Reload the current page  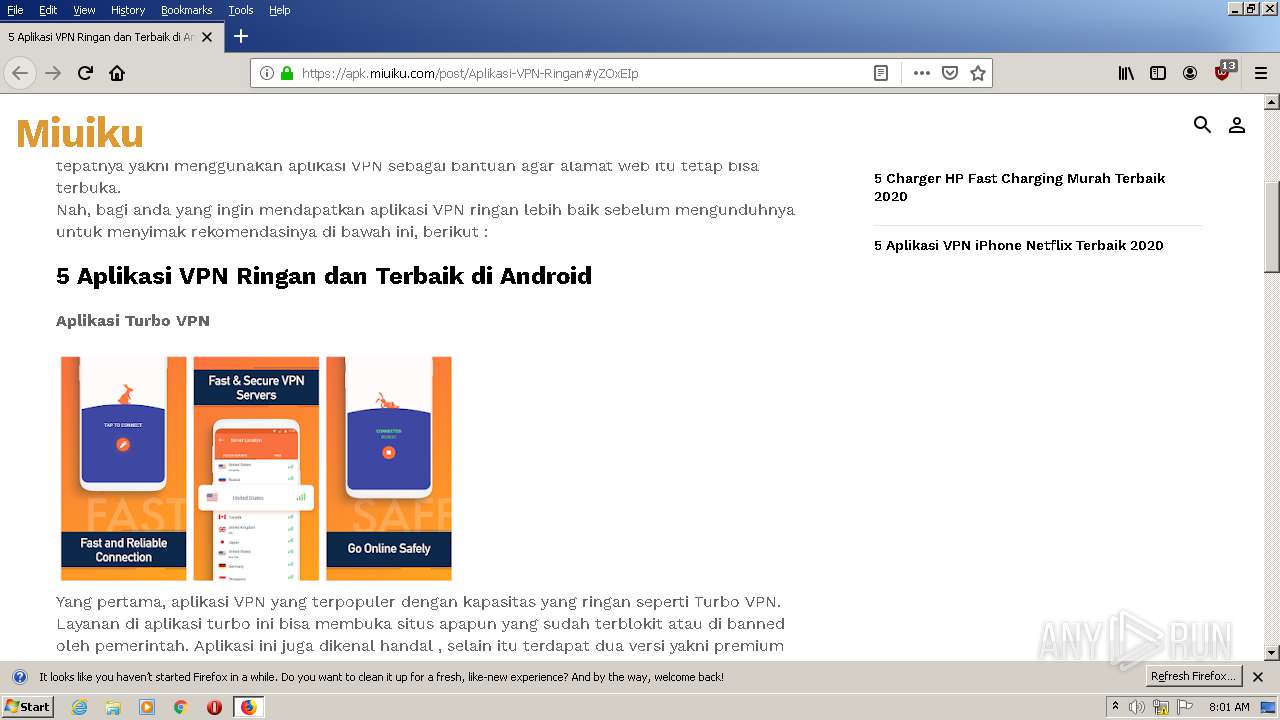pyautogui.click(x=85, y=73)
